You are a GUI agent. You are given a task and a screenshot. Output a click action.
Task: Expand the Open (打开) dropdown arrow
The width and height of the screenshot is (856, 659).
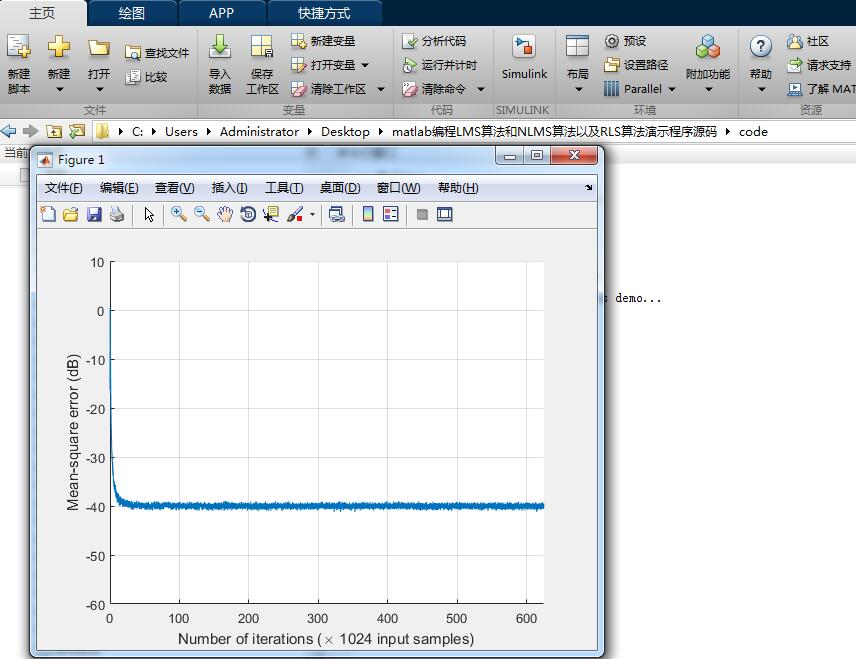click(x=99, y=89)
